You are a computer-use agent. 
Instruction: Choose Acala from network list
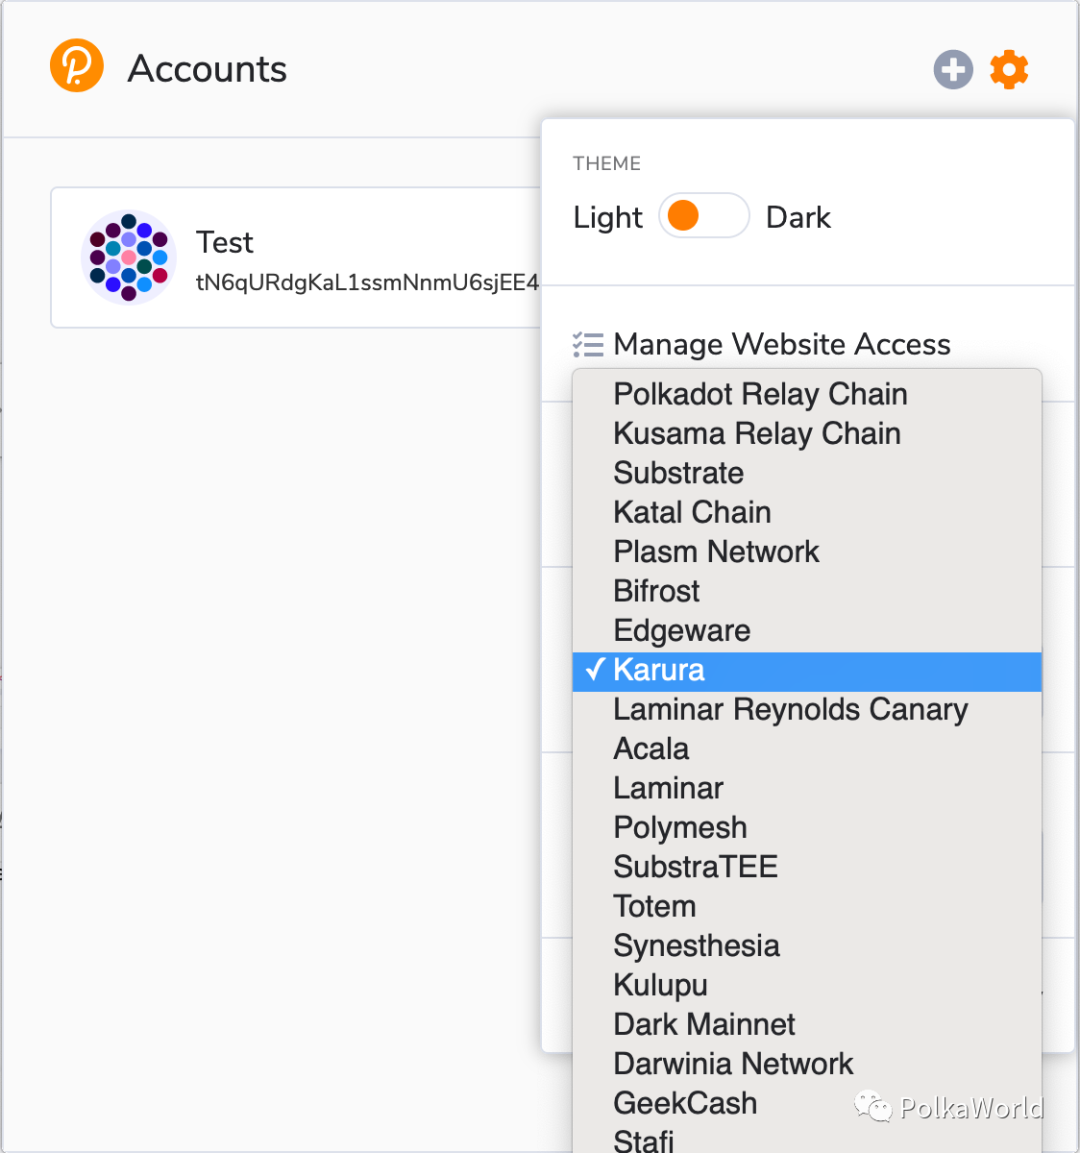[807, 749]
